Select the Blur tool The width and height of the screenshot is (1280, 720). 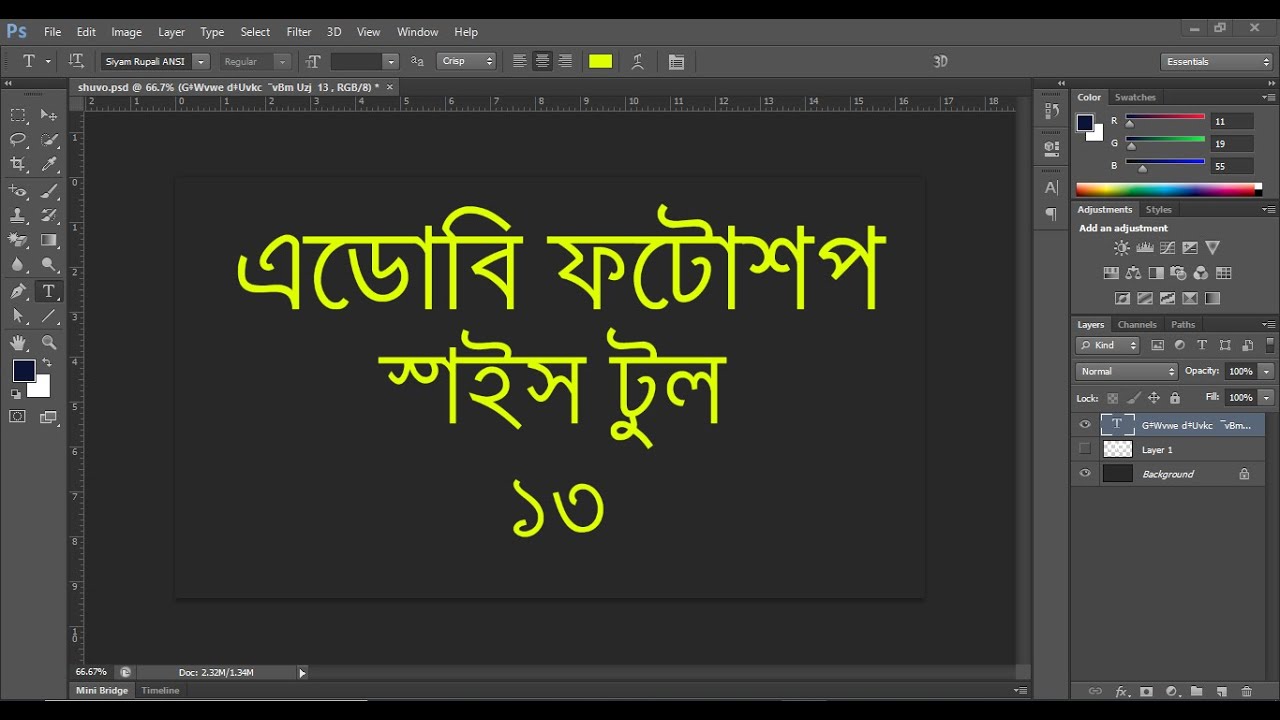tap(18, 265)
